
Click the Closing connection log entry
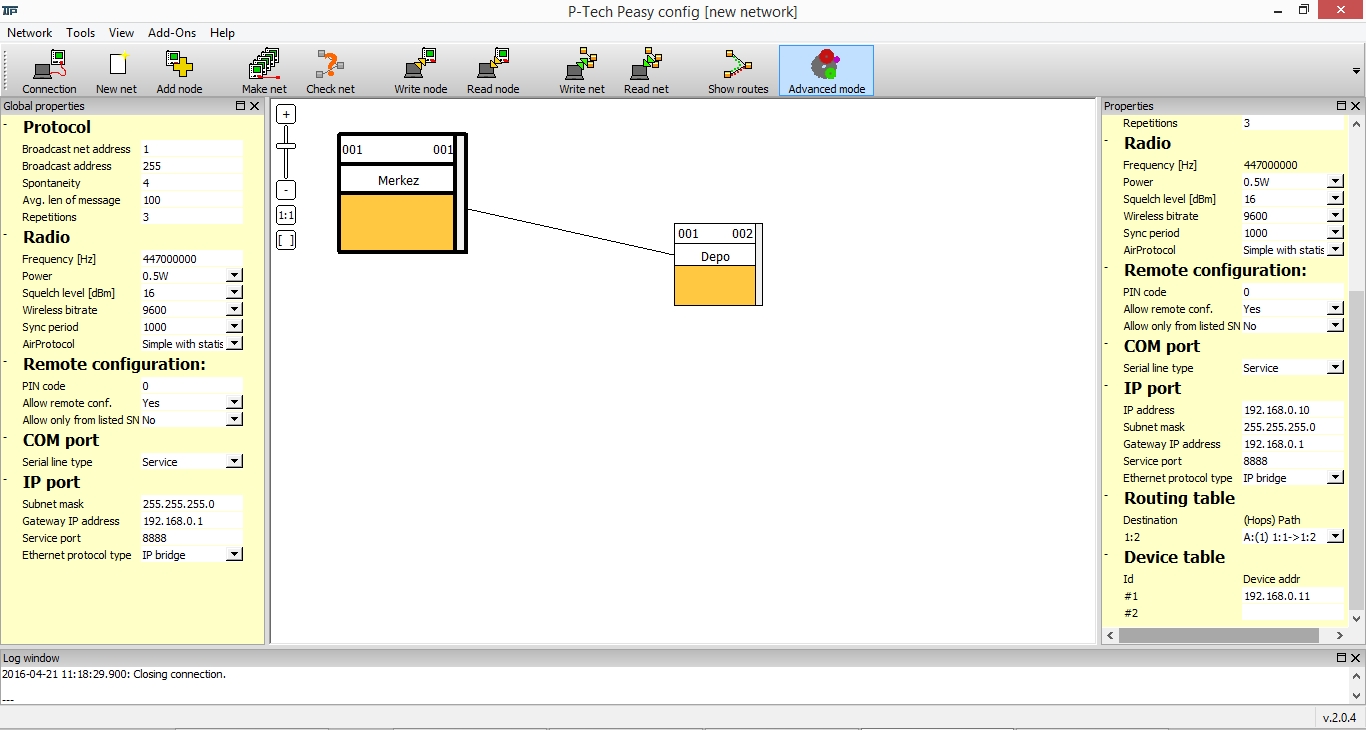[x=114, y=674]
